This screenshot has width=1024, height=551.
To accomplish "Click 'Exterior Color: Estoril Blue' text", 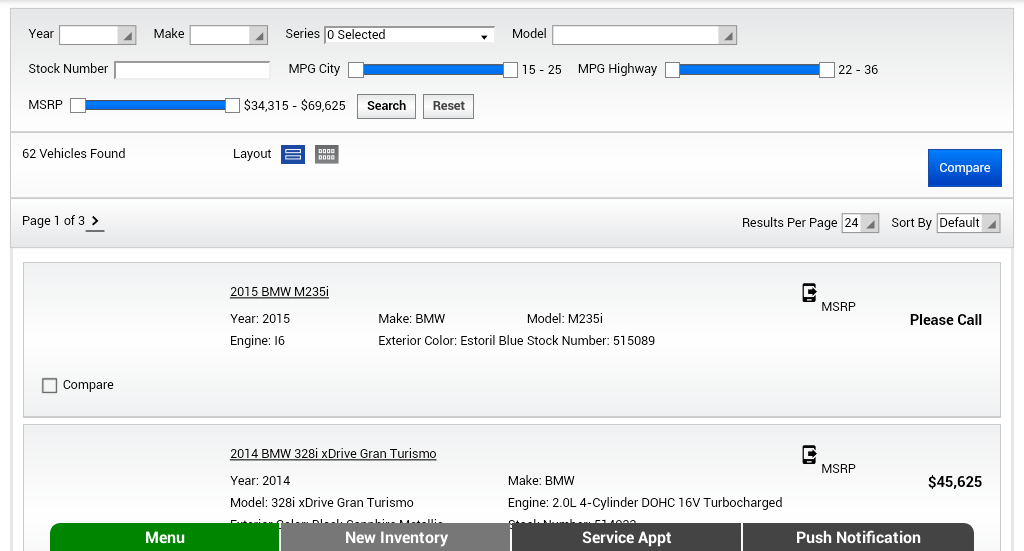I will tap(451, 341).
